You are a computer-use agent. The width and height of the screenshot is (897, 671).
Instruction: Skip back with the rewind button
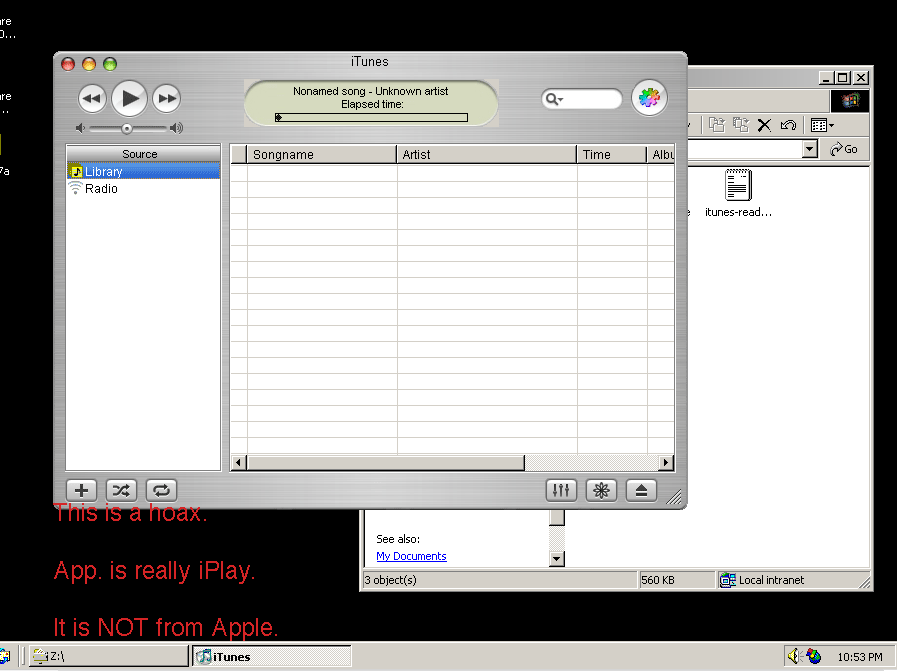(92, 98)
